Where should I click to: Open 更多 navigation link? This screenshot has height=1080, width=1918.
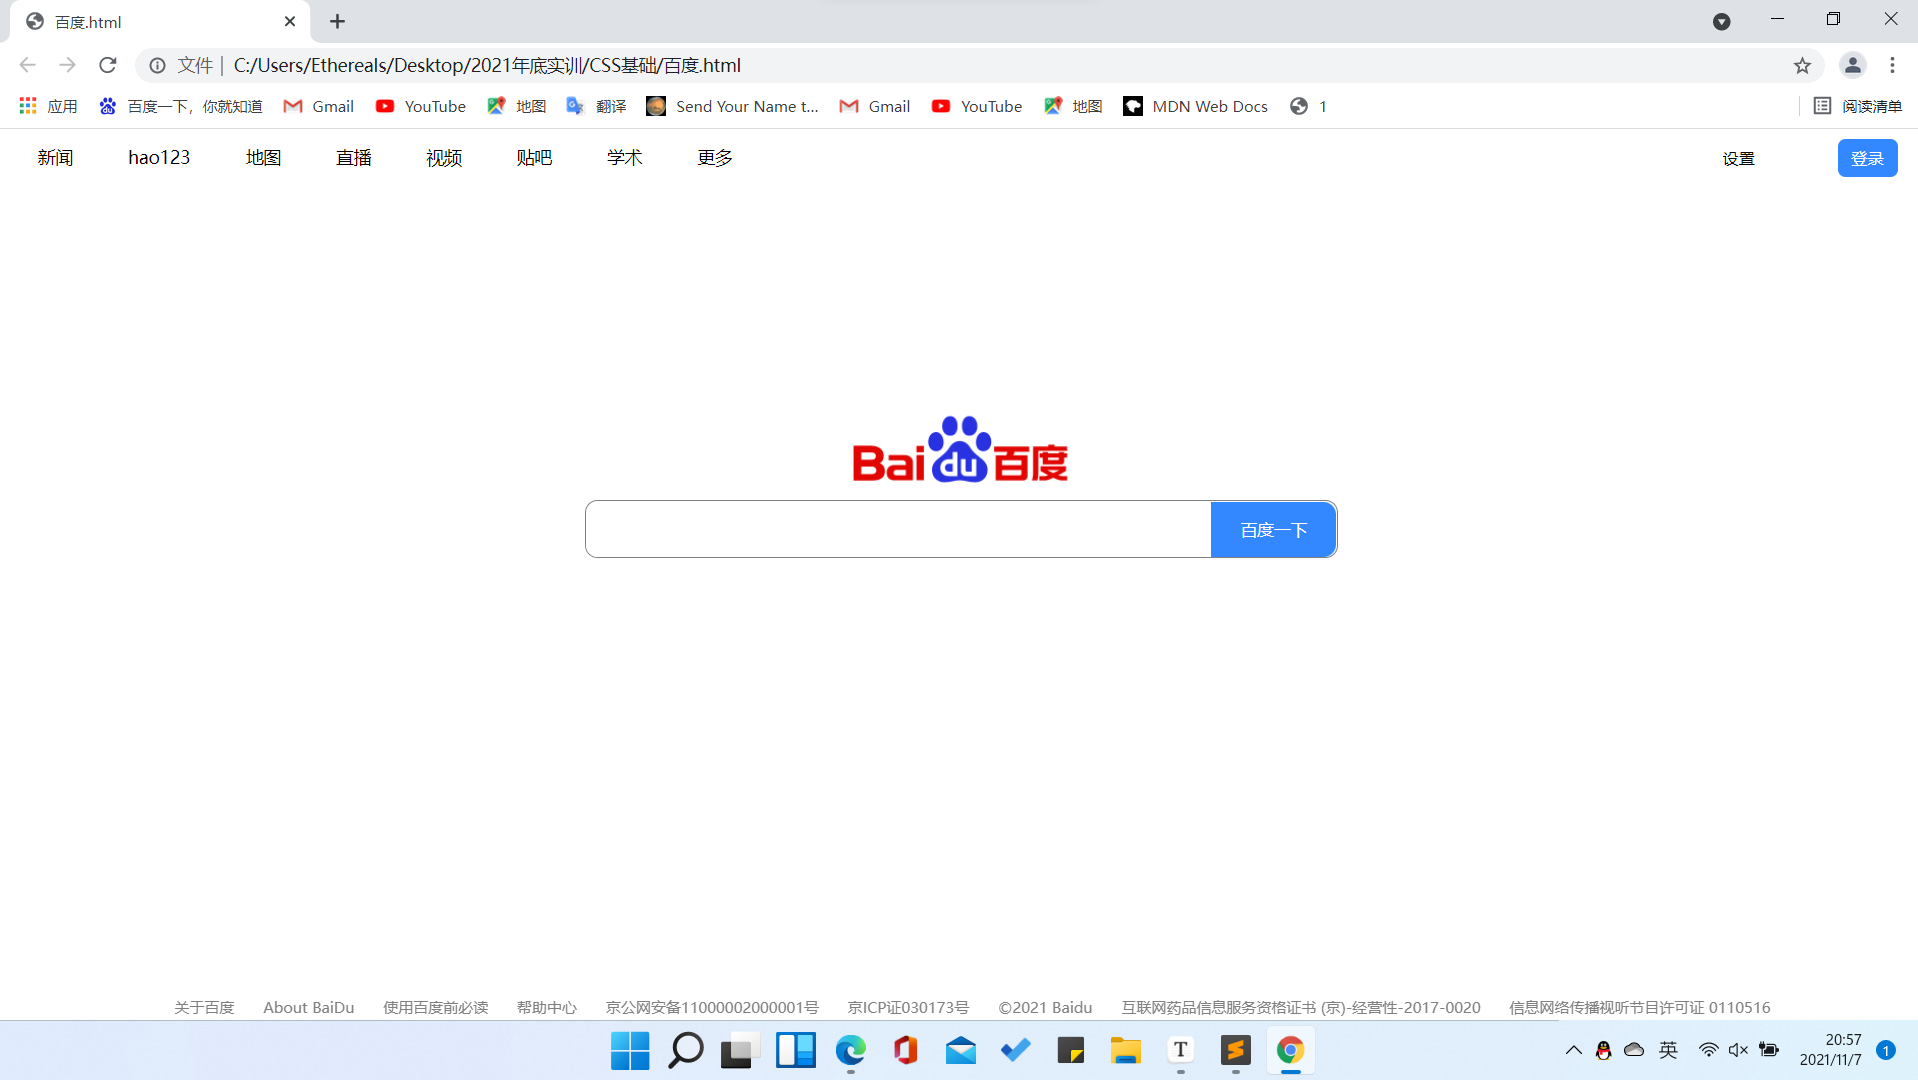(715, 158)
